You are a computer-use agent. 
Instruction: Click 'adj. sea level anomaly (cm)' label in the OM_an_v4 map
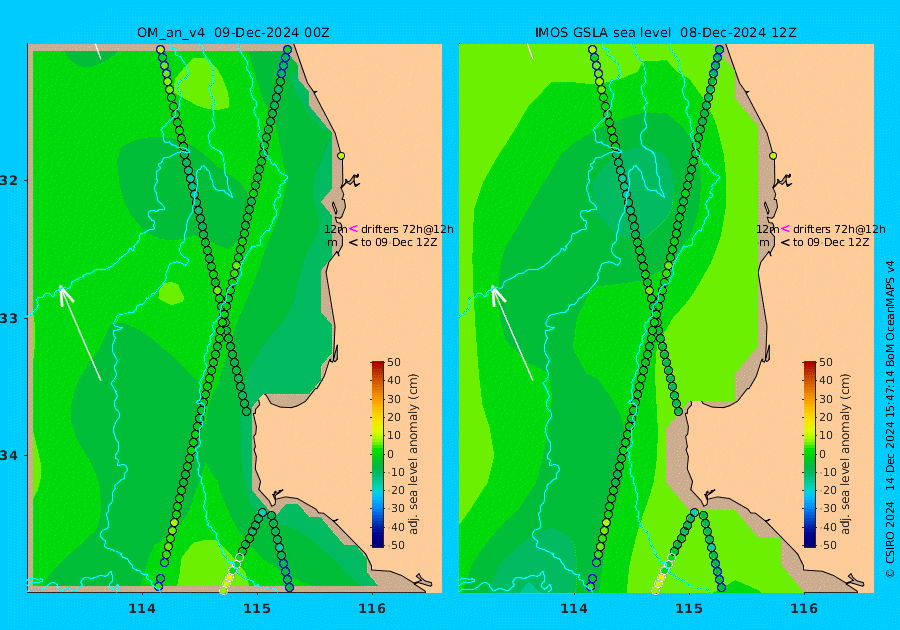click(413, 454)
